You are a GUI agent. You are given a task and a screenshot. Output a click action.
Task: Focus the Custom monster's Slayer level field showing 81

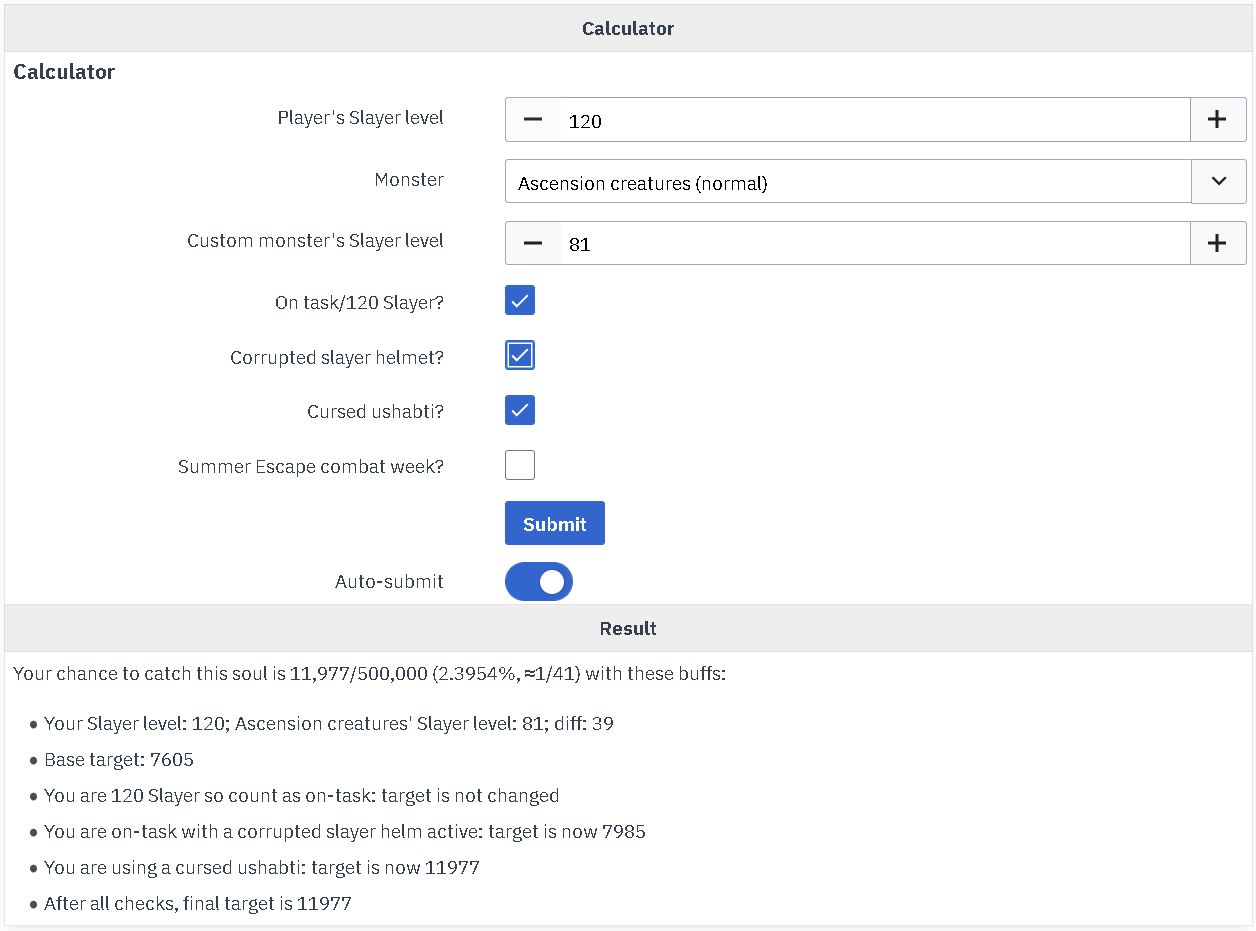[874, 243]
